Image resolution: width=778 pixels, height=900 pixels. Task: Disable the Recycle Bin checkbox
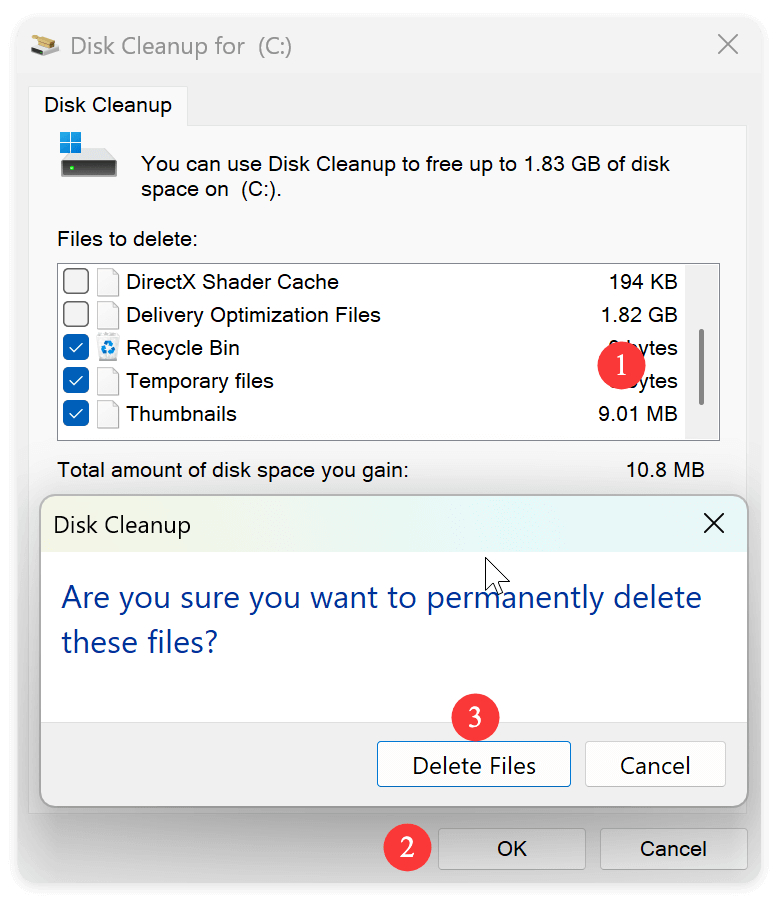76,347
